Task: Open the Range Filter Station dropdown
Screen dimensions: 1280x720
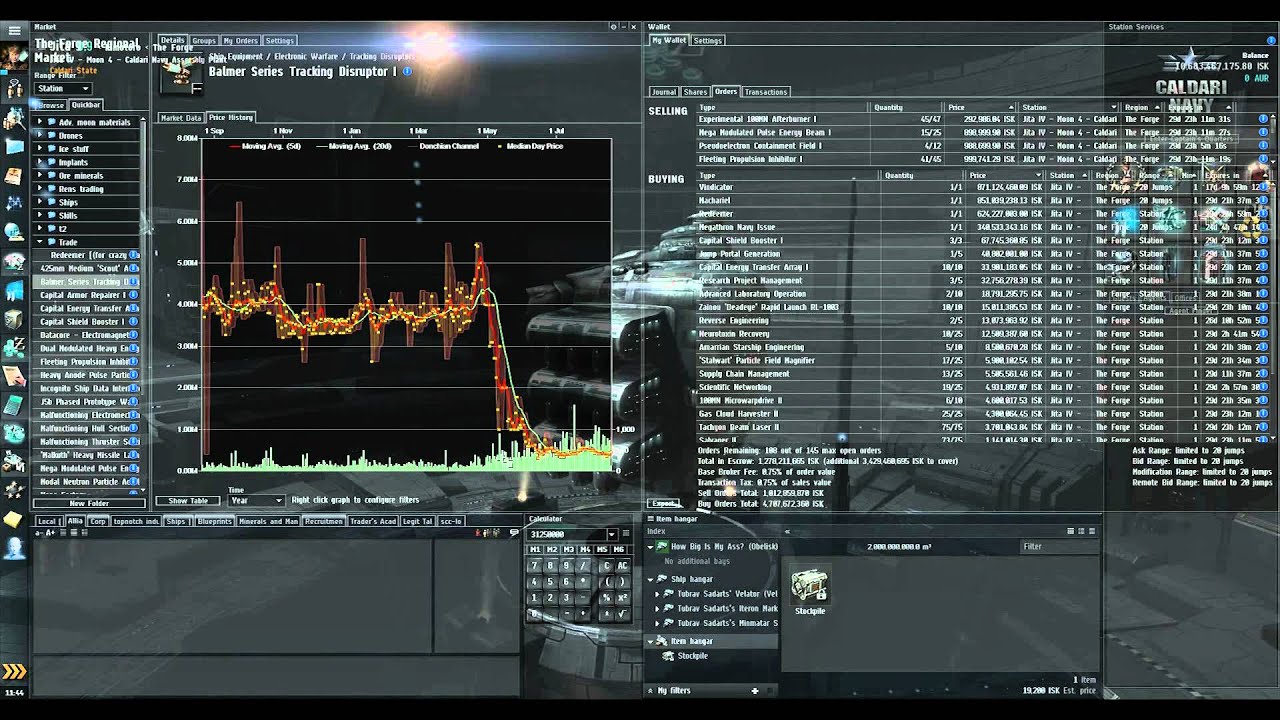Action: pos(64,88)
